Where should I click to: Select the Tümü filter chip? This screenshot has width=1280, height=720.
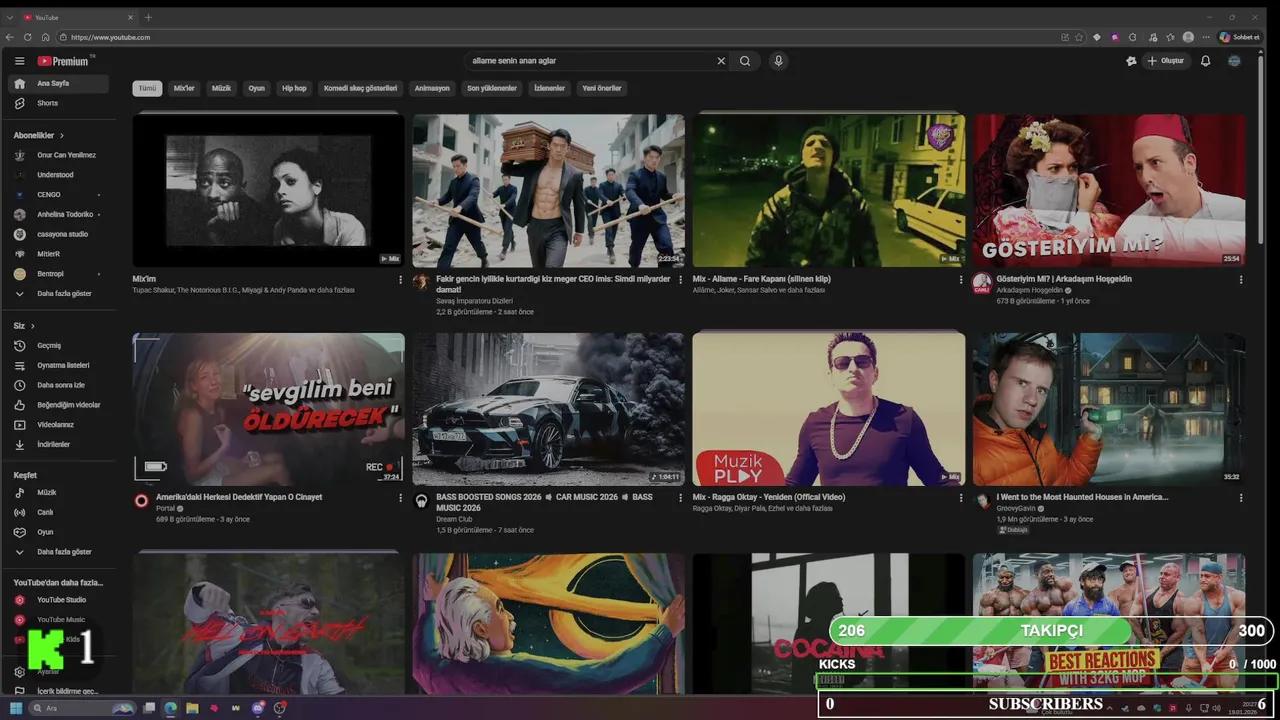[x=147, y=88]
